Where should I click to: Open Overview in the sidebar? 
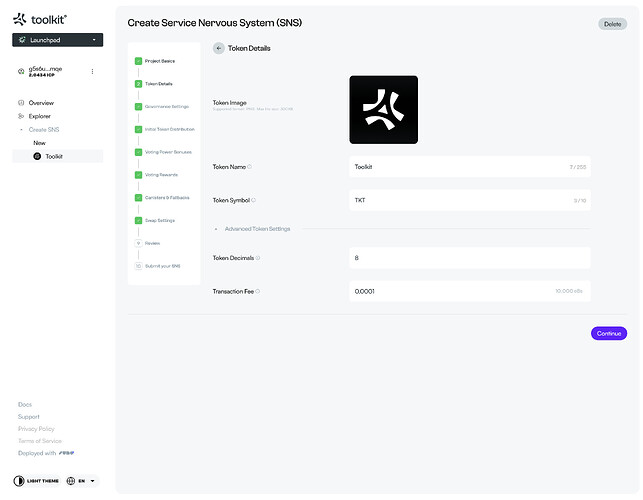coord(41,103)
